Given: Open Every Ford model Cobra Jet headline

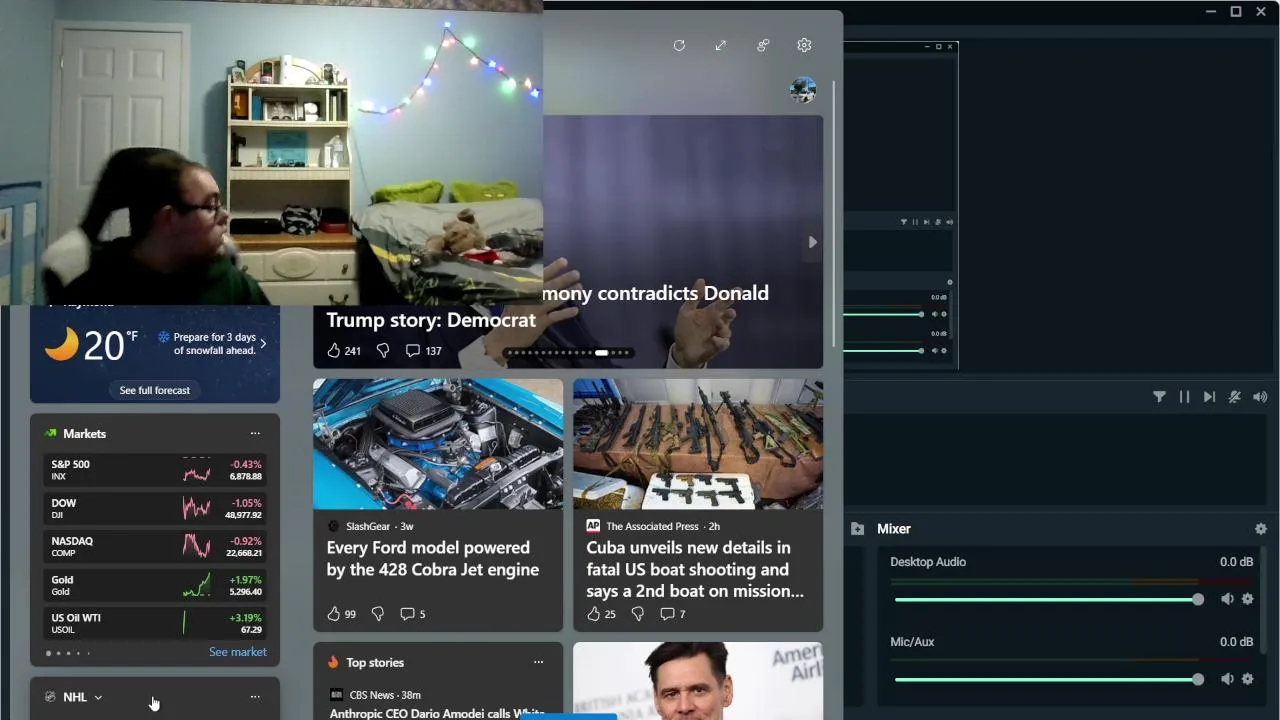Looking at the screenshot, I should point(432,559).
